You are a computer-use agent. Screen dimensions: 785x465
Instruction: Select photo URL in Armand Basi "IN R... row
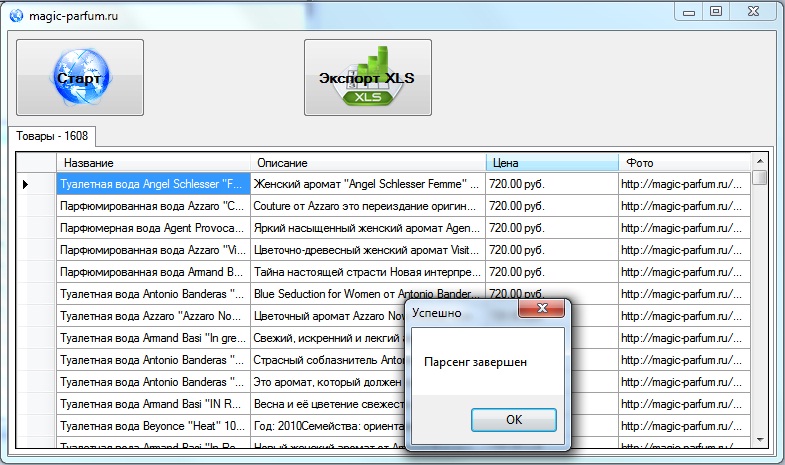point(684,404)
